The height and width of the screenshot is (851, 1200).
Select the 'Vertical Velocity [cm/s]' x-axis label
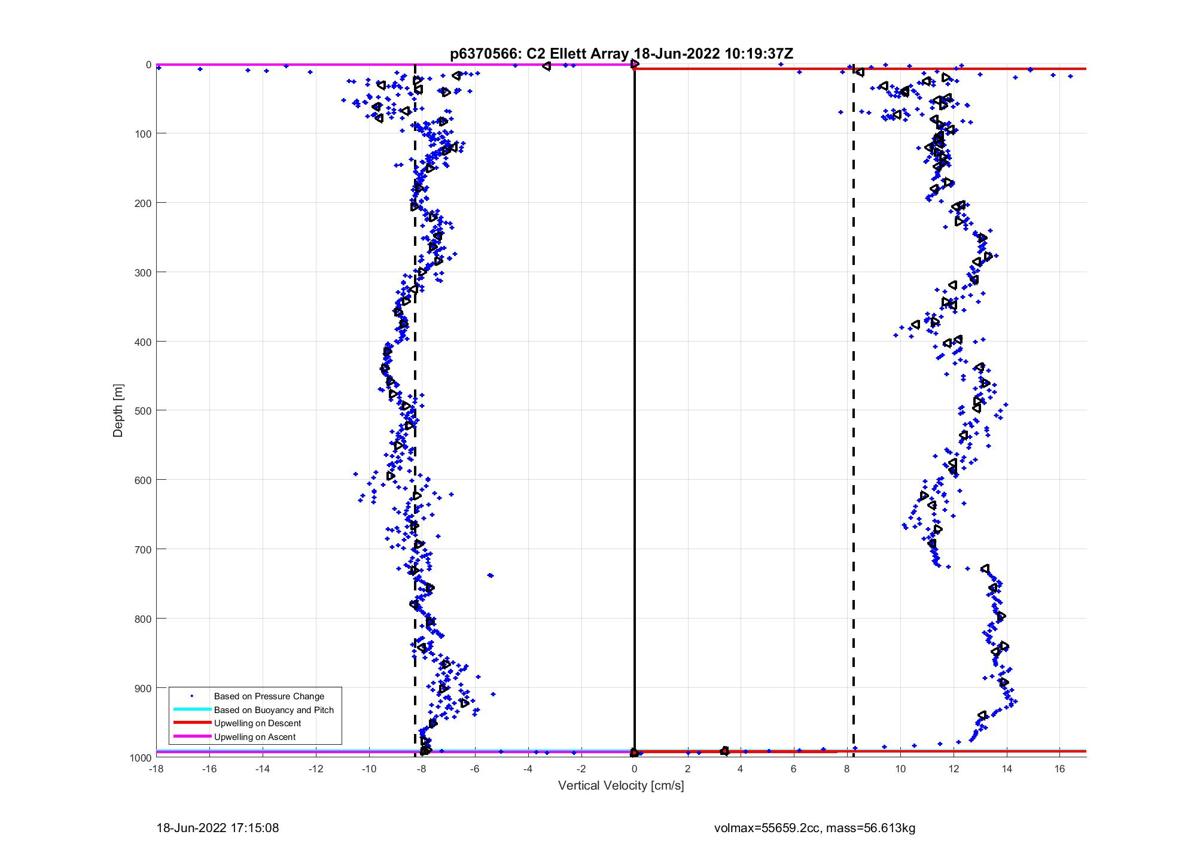[620, 786]
